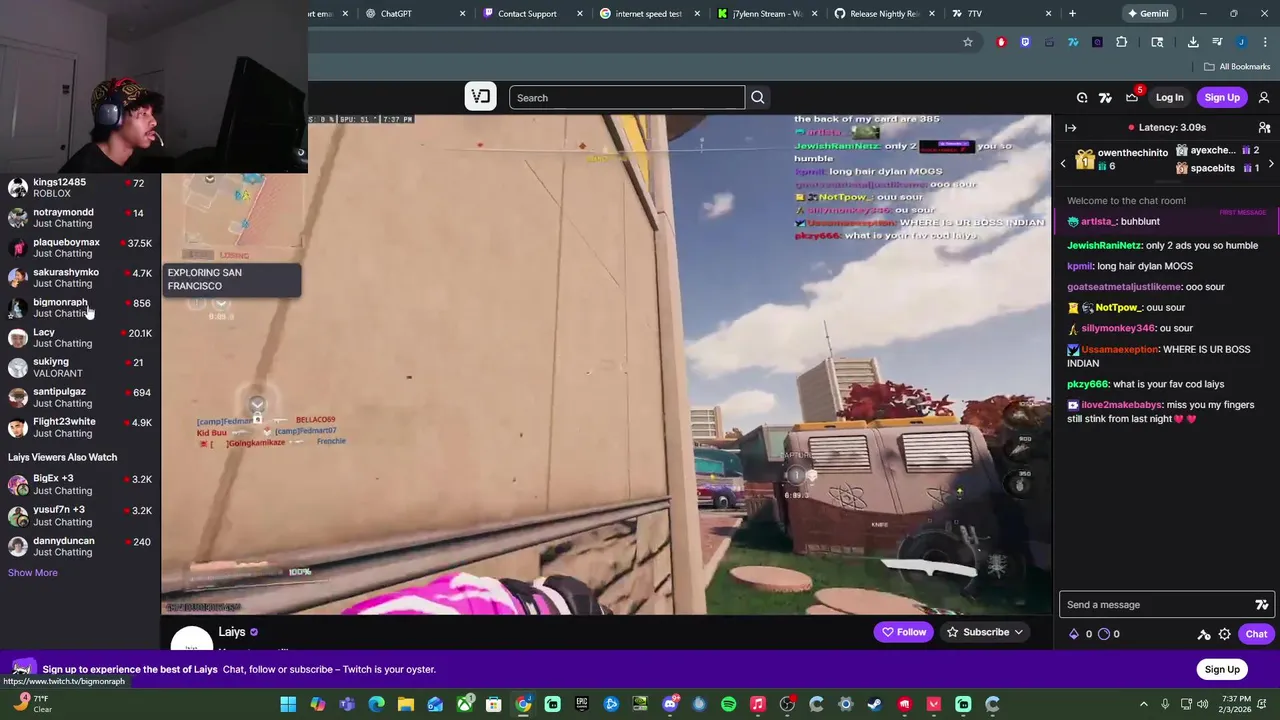Switch to the Release Nightly GitHub tab
The width and height of the screenshot is (1280, 720).
886,14
